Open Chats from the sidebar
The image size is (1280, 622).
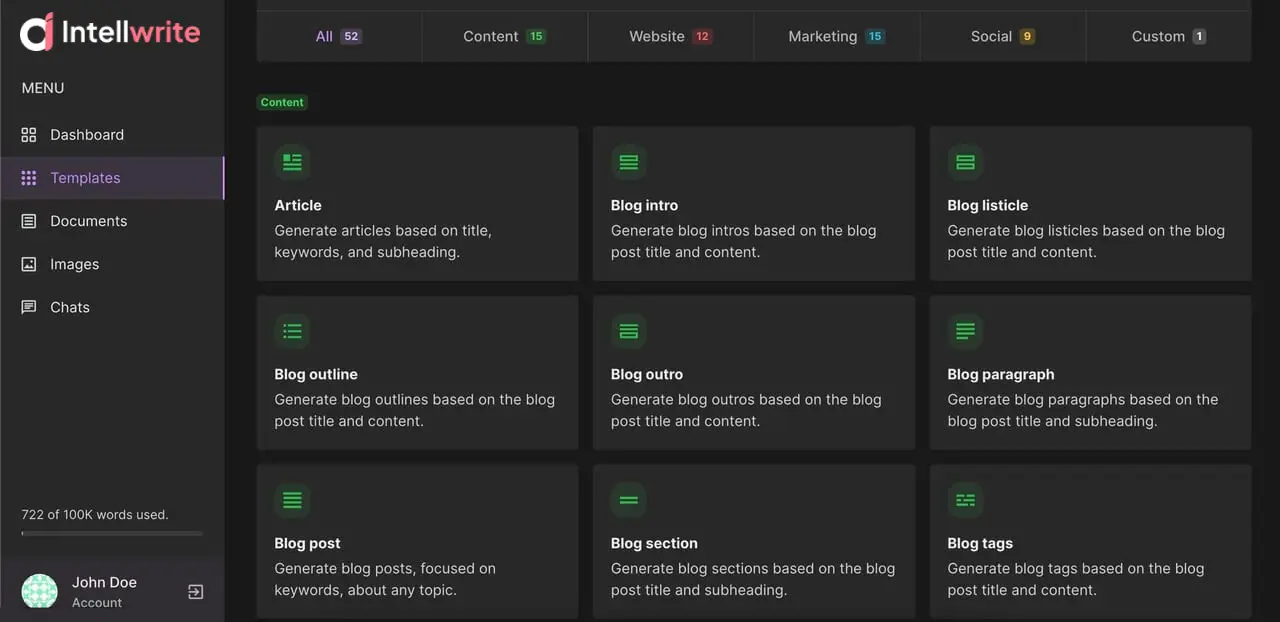70,307
